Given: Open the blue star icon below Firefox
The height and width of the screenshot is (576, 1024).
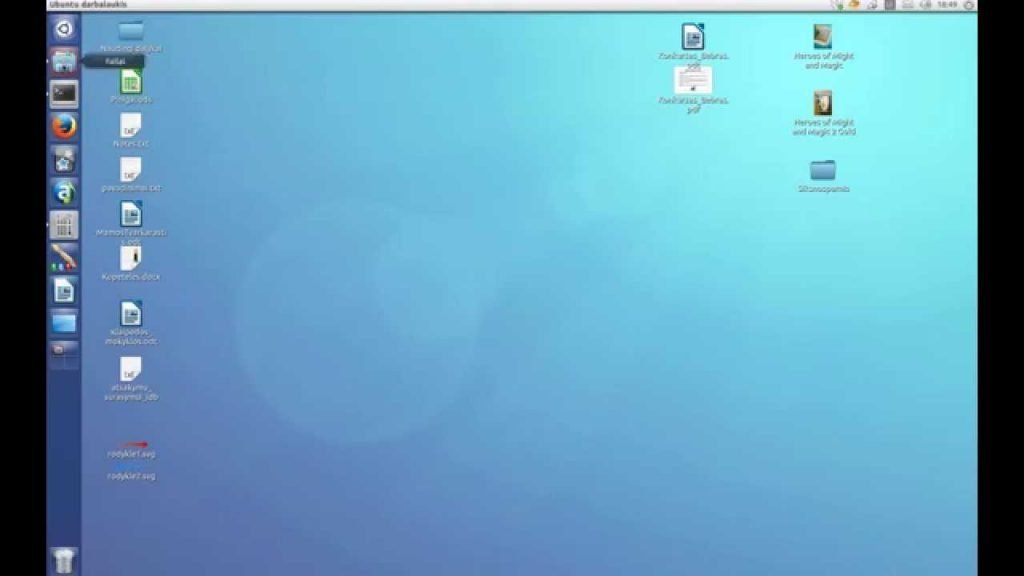Looking at the screenshot, I should (x=63, y=159).
